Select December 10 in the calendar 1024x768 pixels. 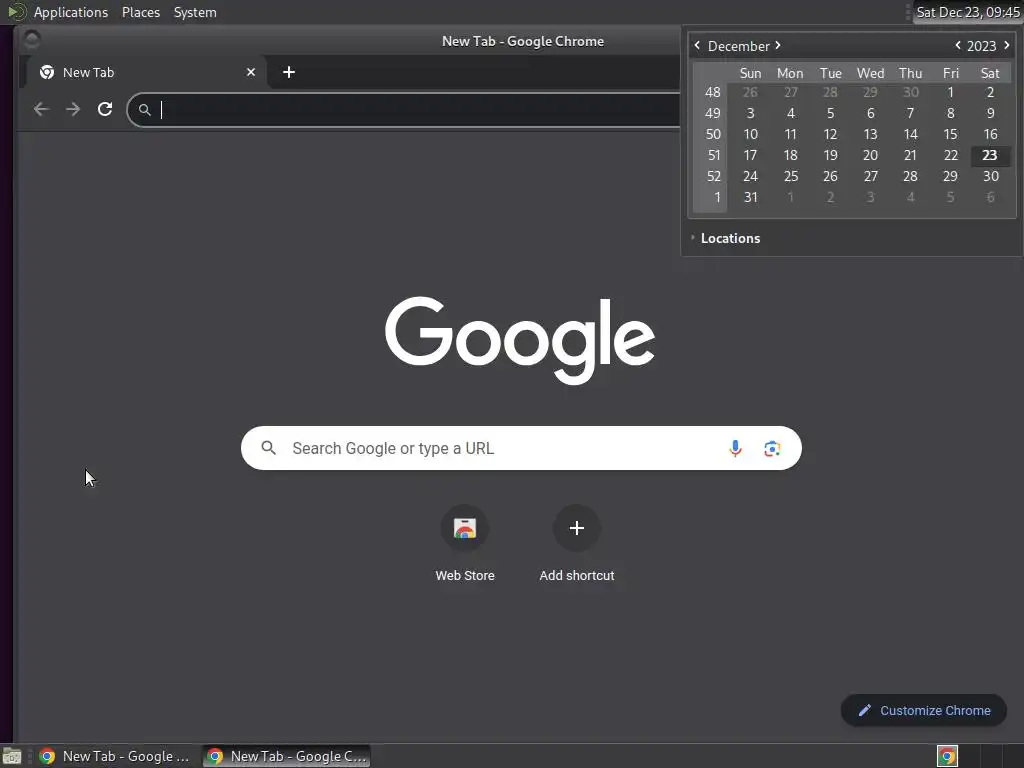pos(750,135)
